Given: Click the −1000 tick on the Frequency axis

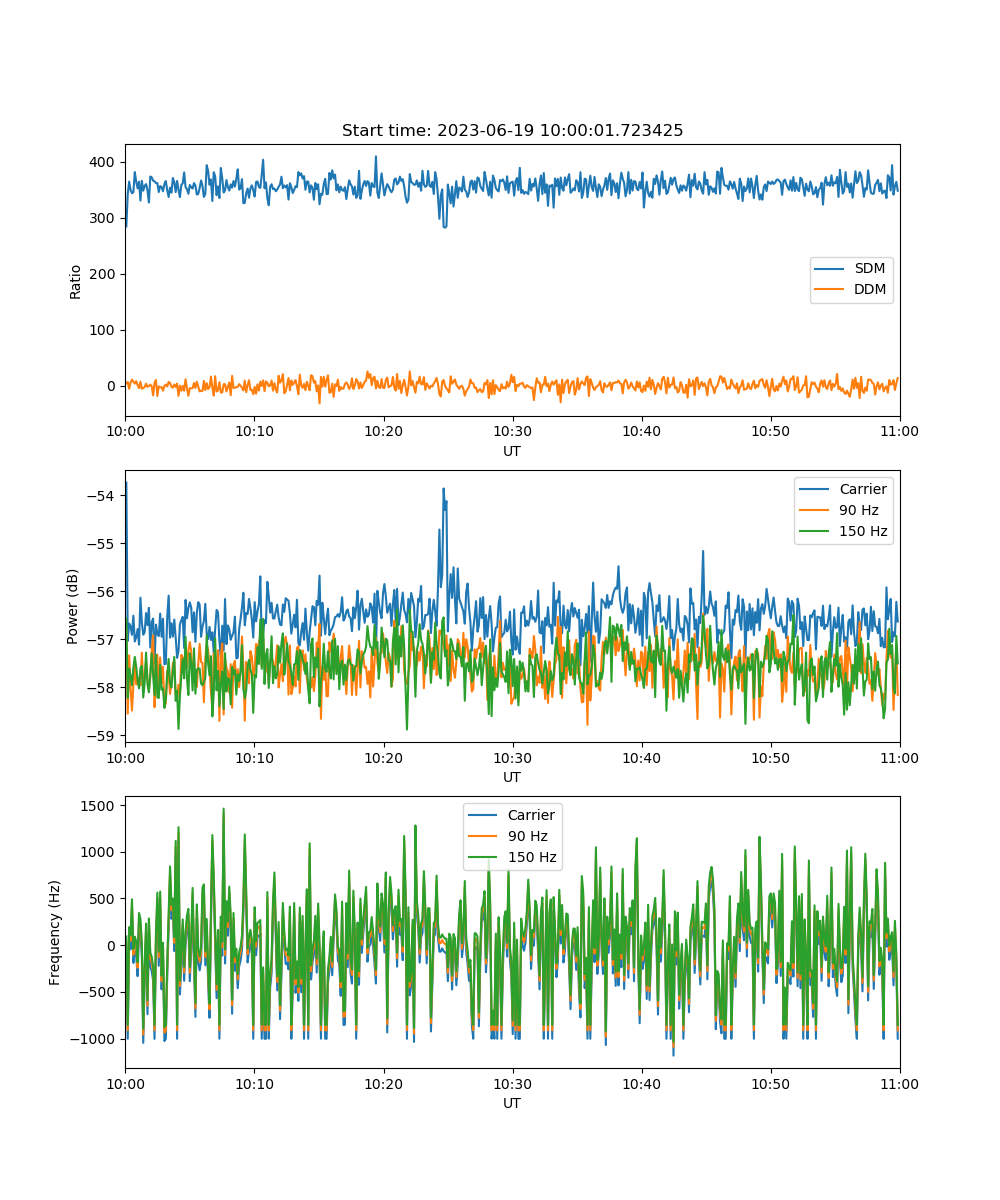Looking at the screenshot, I should [x=94, y=1039].
